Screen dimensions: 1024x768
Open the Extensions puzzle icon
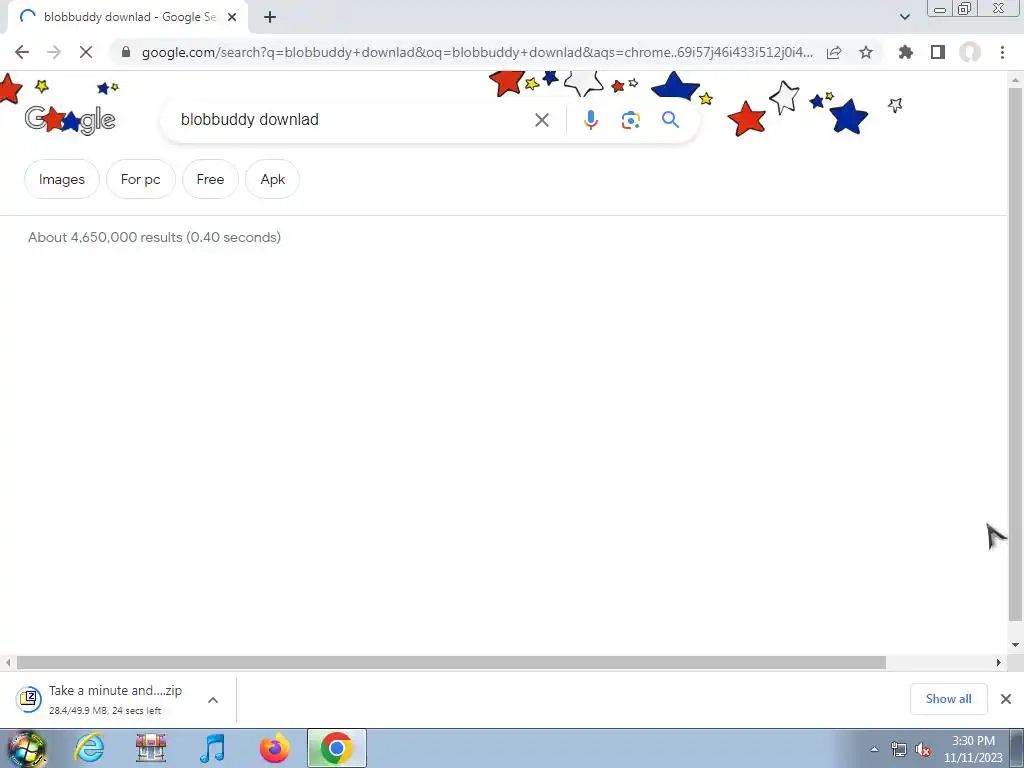click(x=906, y=52)
